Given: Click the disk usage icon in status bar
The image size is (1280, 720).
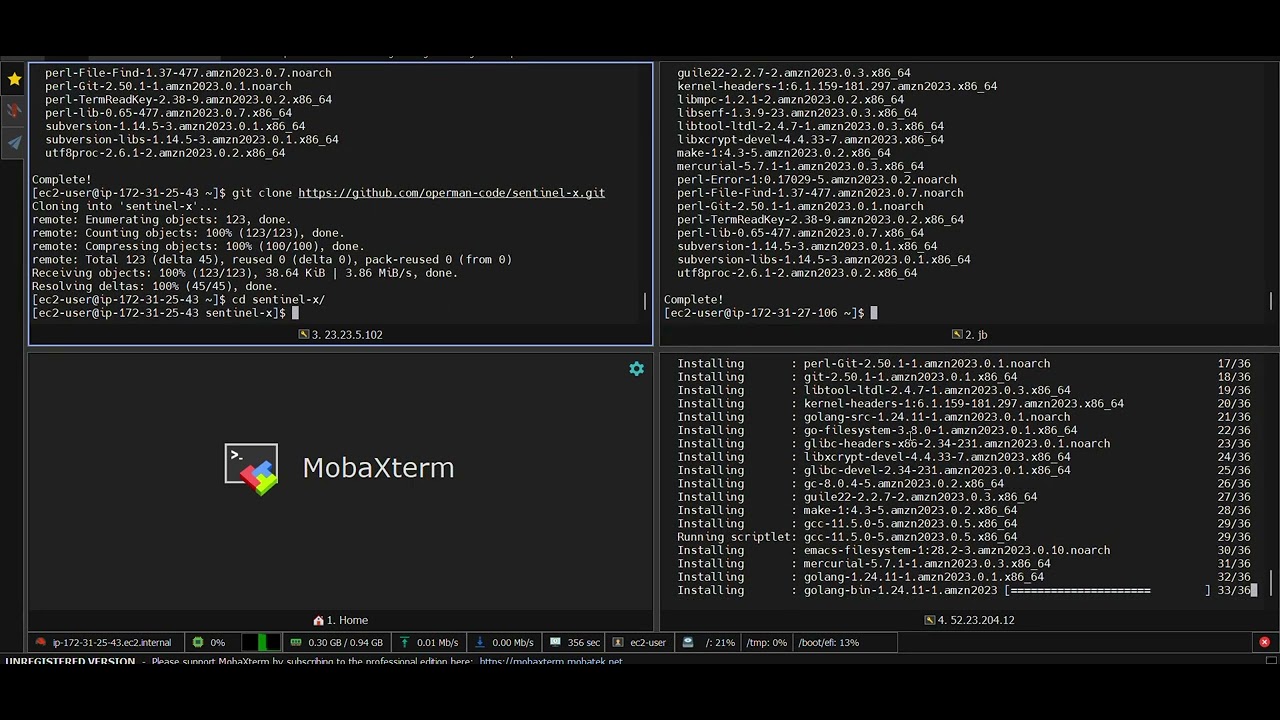Looking at the screenshot, I should 688,642.
